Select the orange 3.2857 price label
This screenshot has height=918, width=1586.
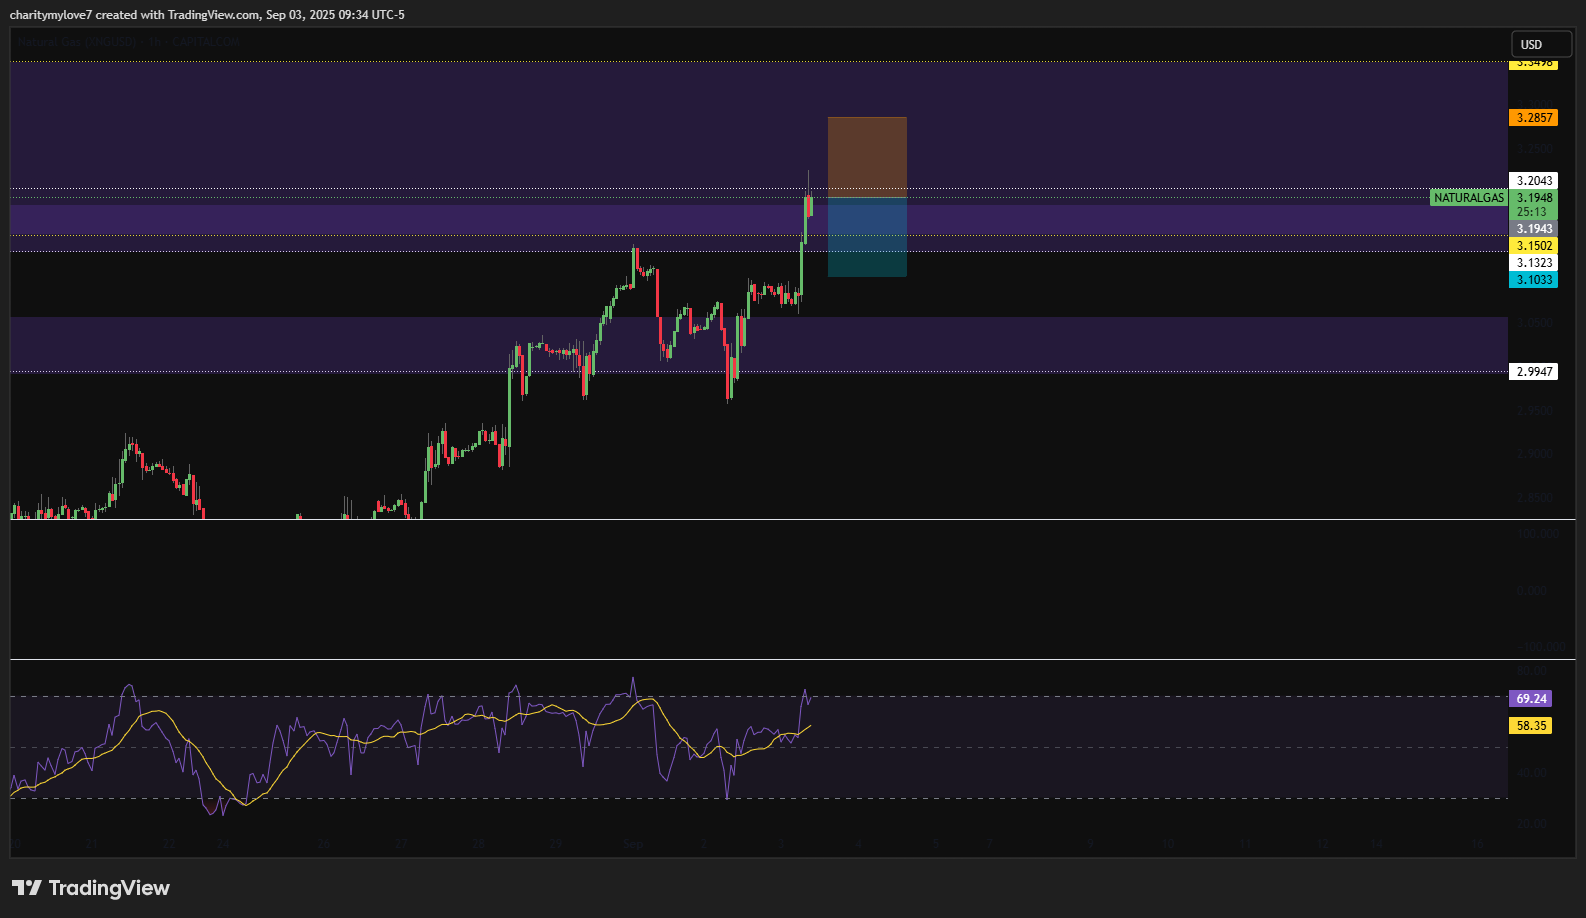tap(1533, 118)
